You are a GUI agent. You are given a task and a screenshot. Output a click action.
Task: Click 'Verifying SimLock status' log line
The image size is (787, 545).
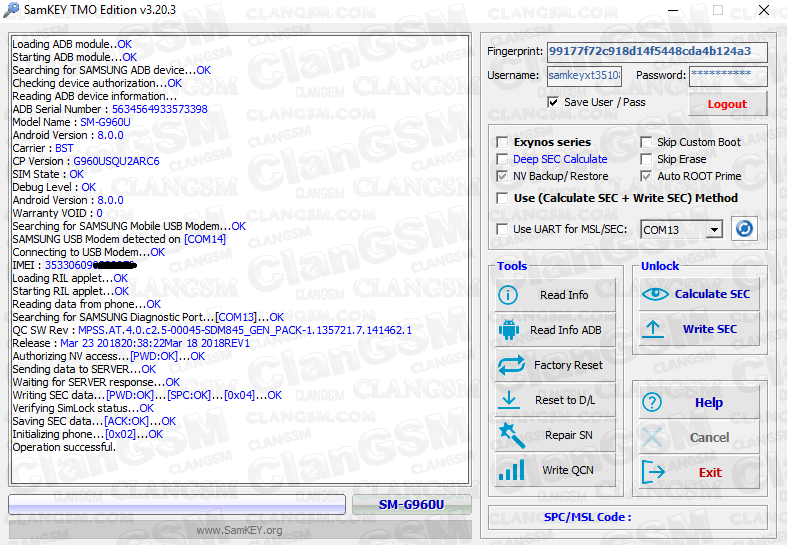point(83,408)
